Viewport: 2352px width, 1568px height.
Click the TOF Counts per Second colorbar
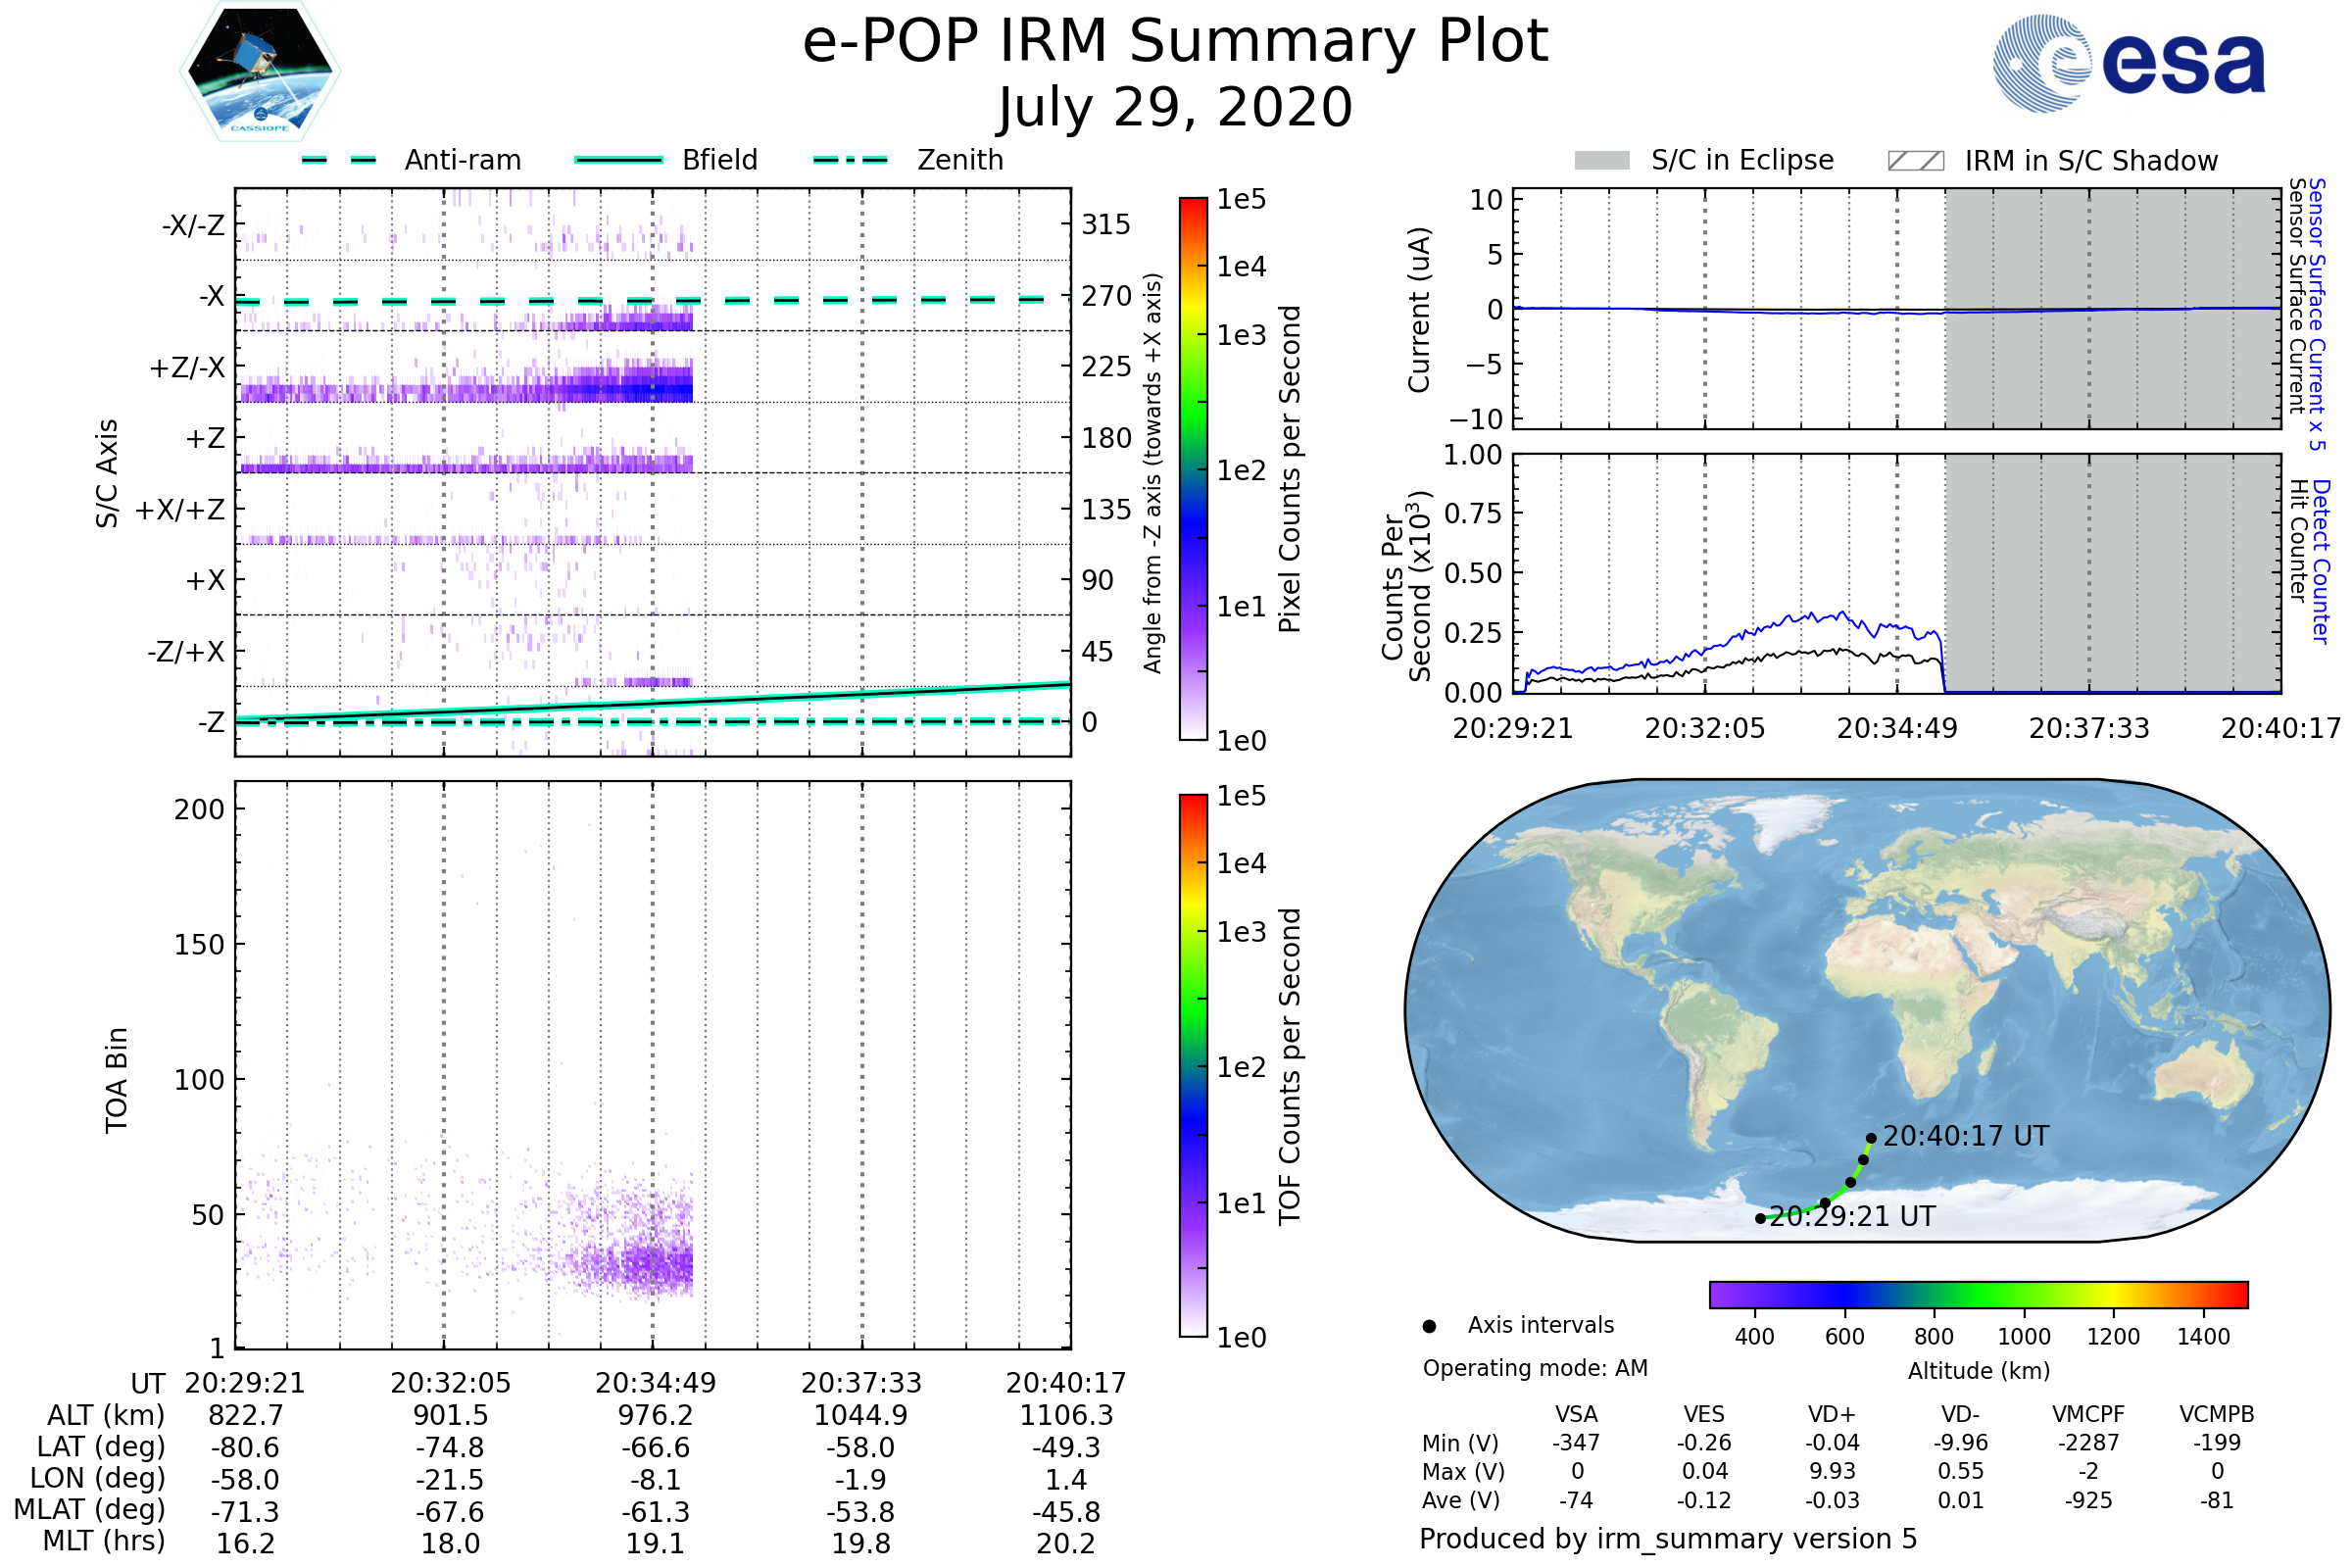(1193, 1066)
